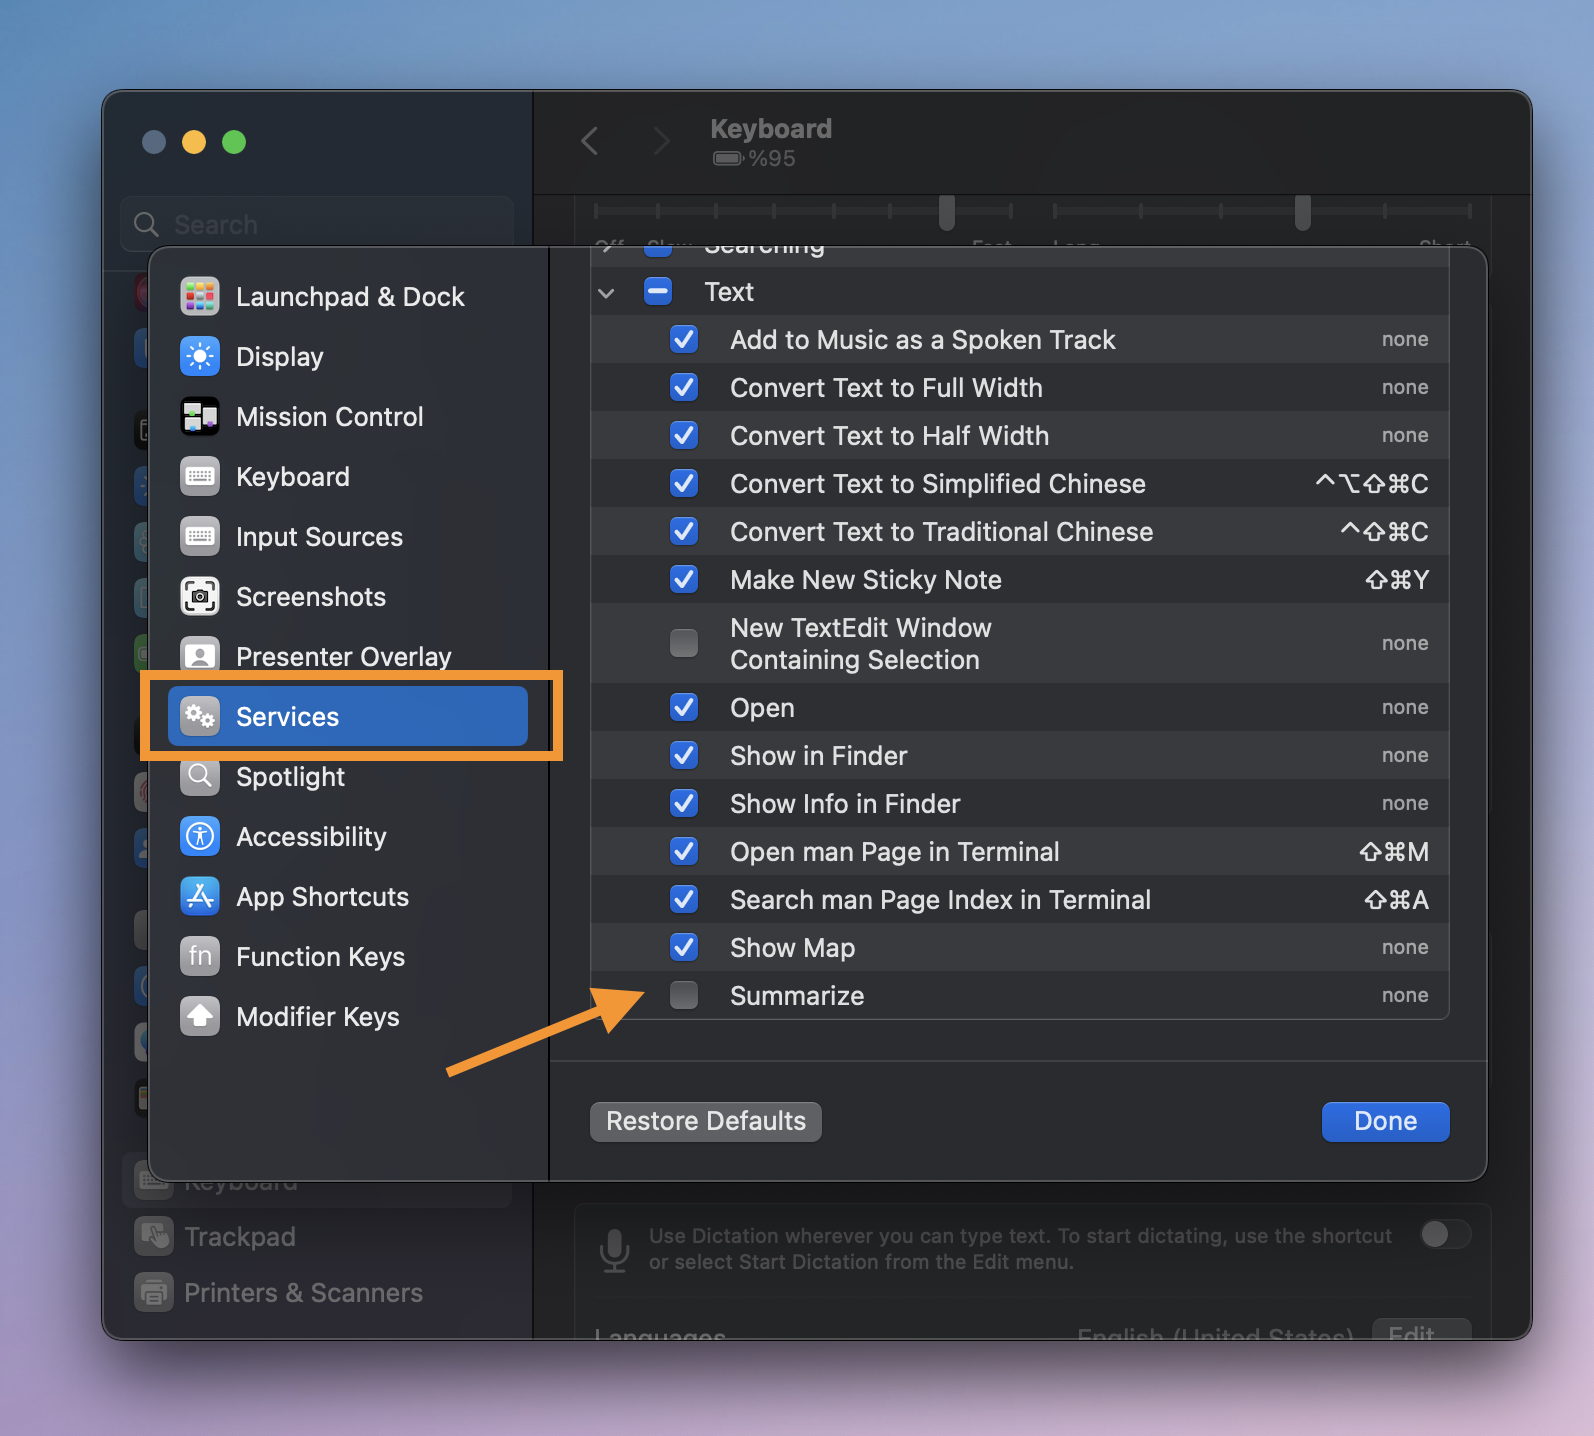The width and height of the screenshot is (1594, 1436).
Task: Open the Launchpad & Dock shortcuts icon
Action: point(200,296)
